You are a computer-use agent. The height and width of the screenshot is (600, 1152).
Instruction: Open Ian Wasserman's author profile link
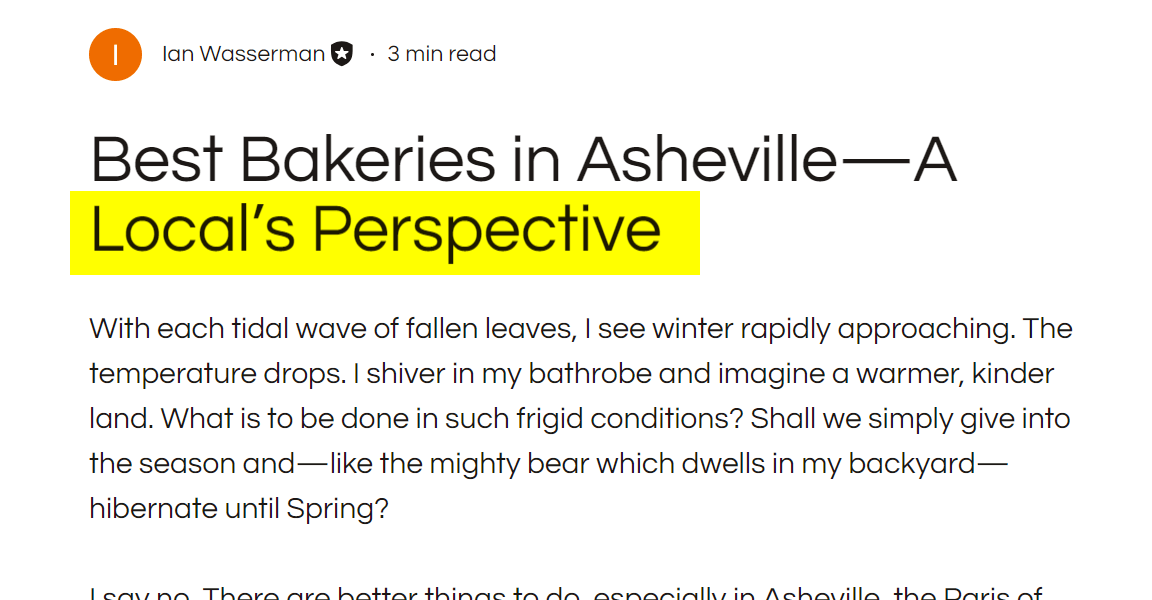243,54
